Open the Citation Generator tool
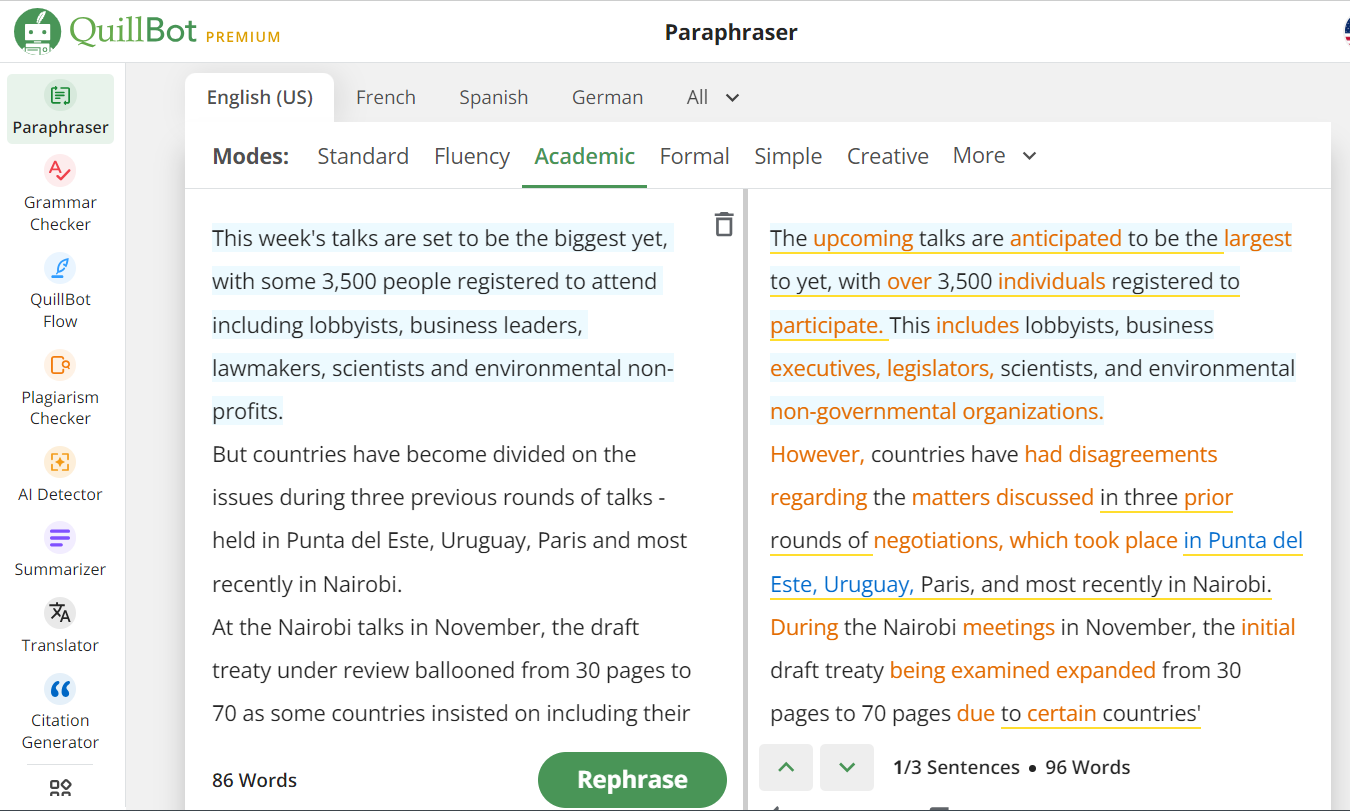The image size is (1350, 811). (x=60, y=712)
